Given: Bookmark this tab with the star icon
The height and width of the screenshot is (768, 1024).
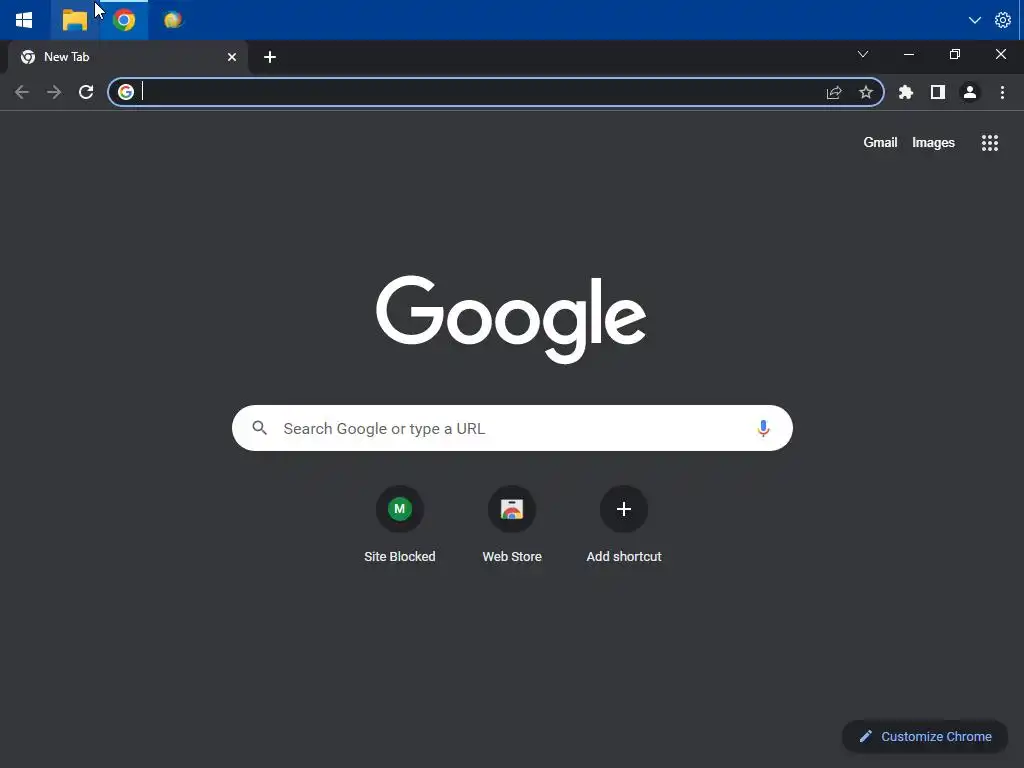Looking at the screenshot, I should 866,92.
